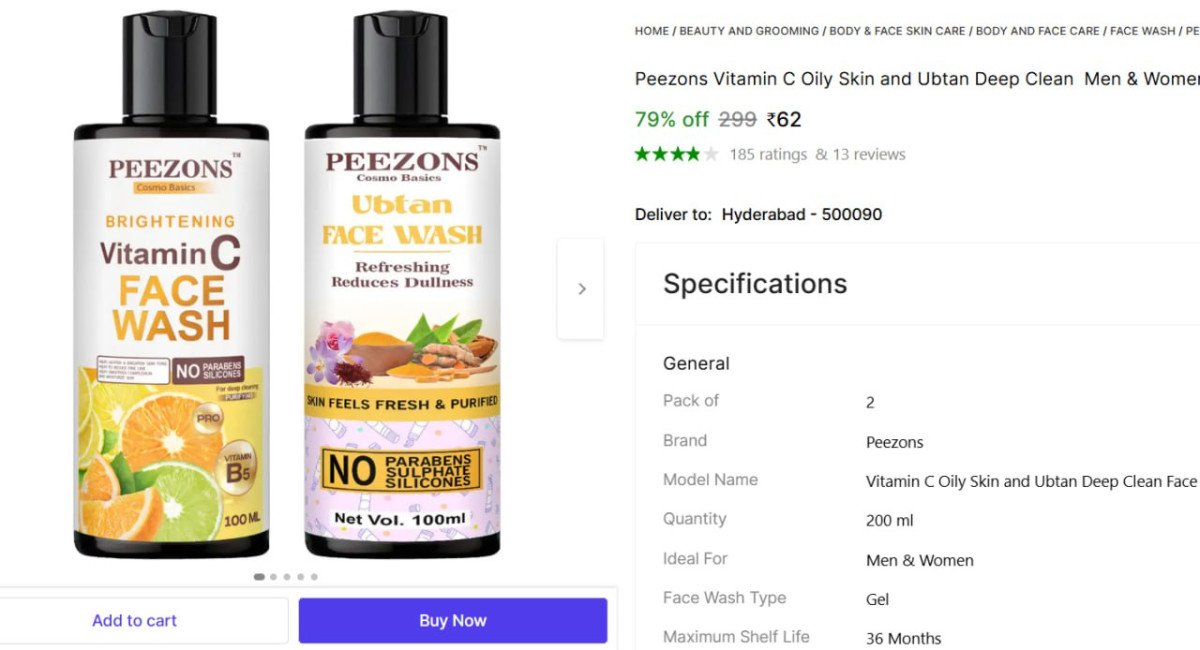
Task: Change delivery location Hyderabad - 500090
Action: tap(801, 214)
